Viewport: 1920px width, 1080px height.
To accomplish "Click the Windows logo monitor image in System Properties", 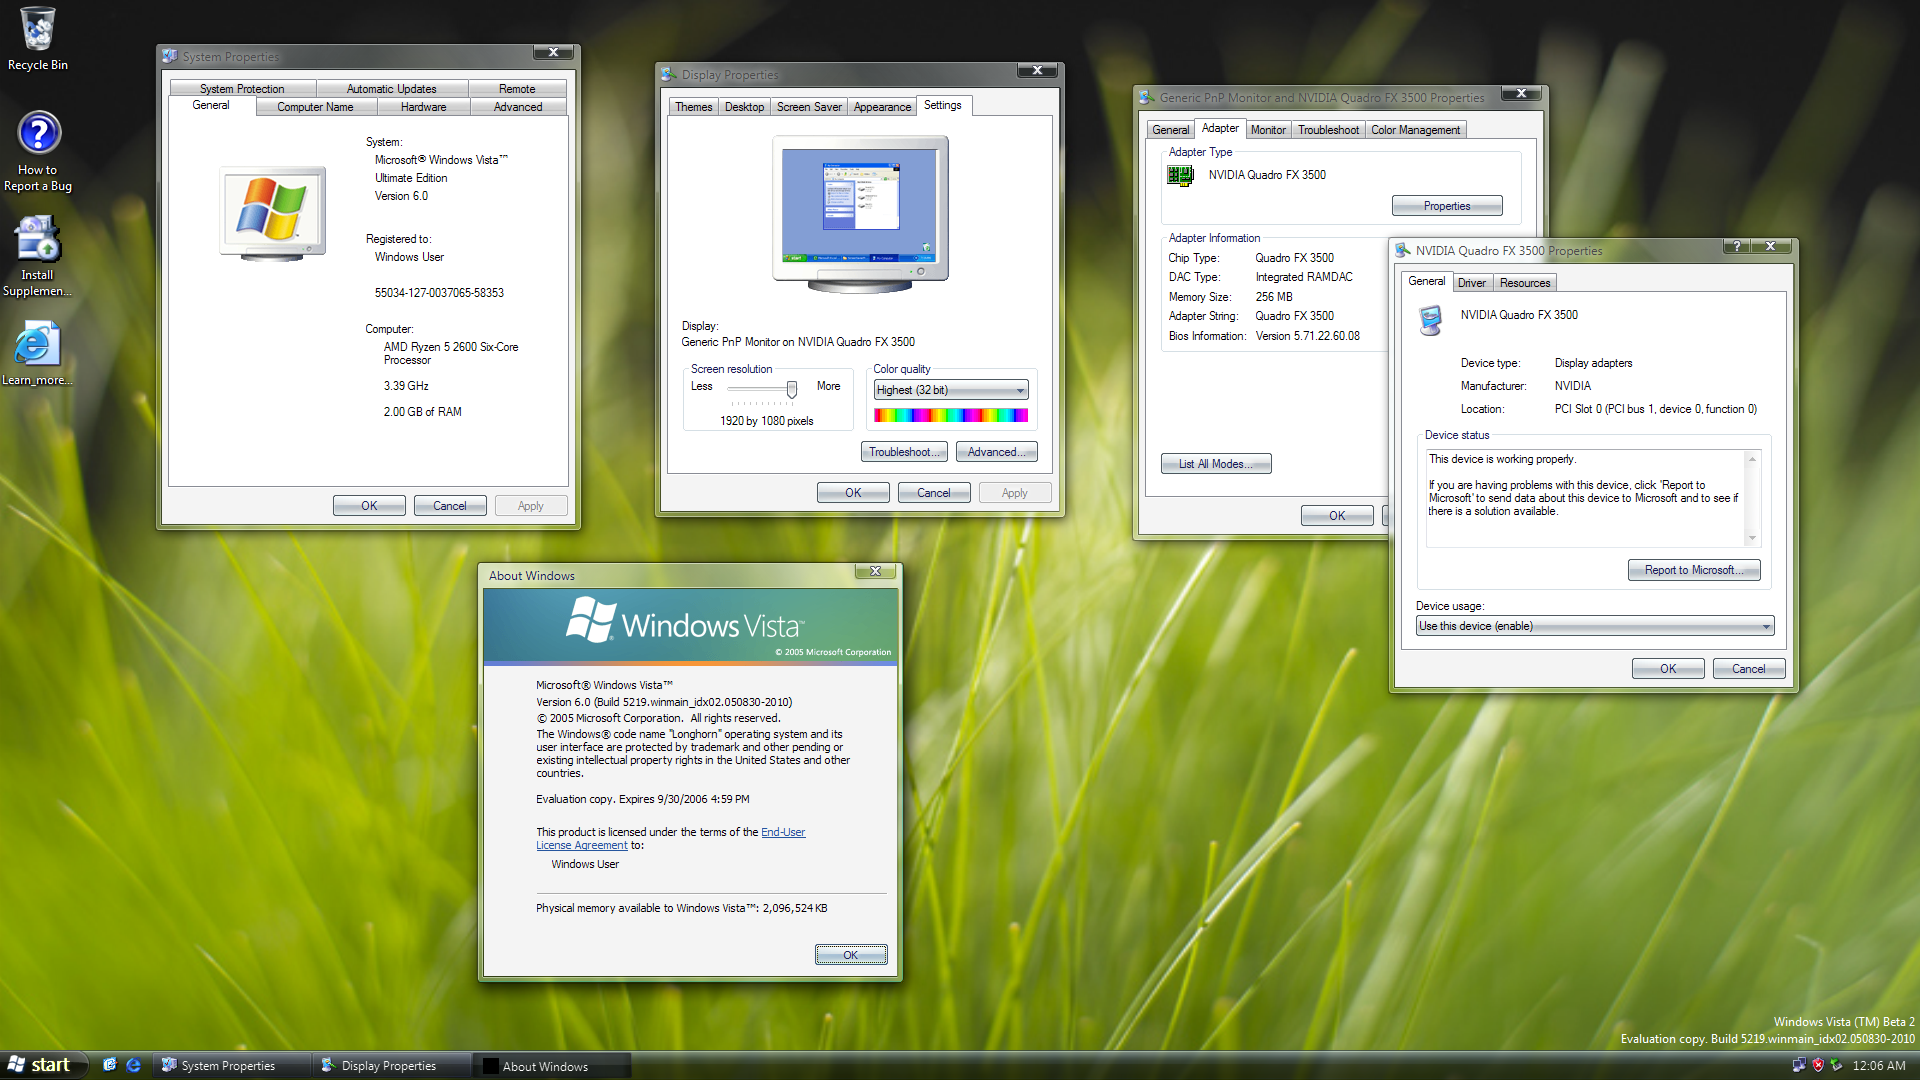I will pos(273,213).
